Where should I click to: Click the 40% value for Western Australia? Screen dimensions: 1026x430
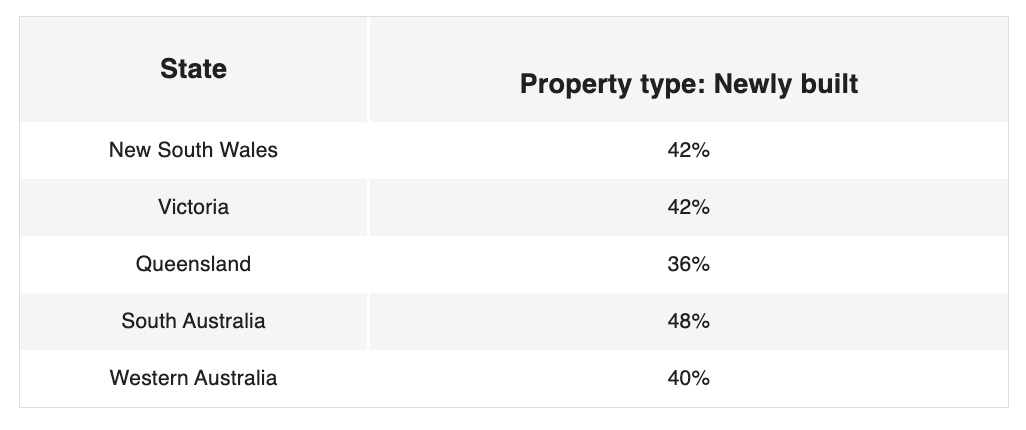688,379
